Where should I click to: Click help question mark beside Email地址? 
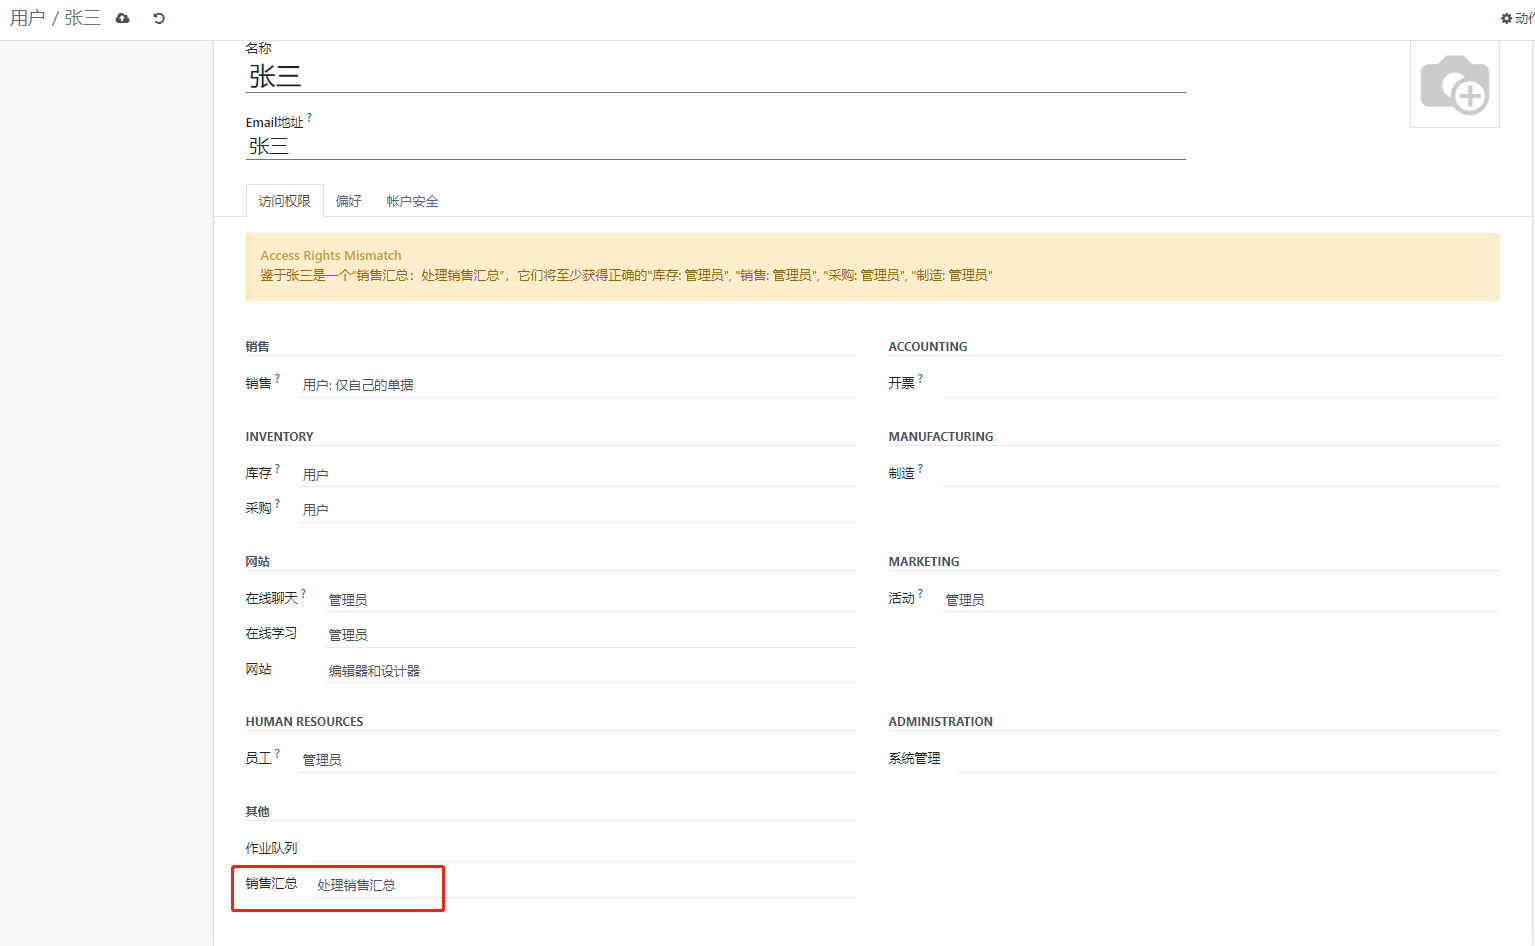pyautogui.click(x=310, y=118)
